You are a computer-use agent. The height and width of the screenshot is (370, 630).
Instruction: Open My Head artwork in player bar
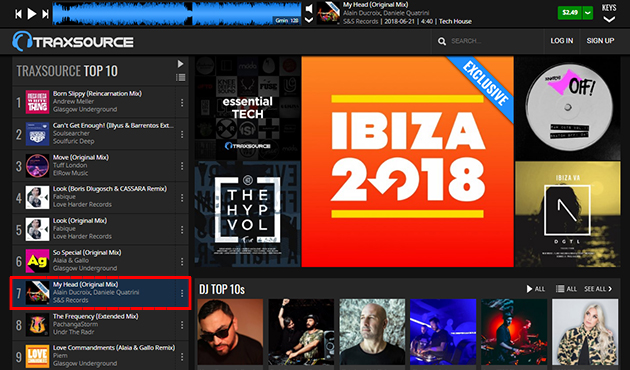click(x=328, y=13)
